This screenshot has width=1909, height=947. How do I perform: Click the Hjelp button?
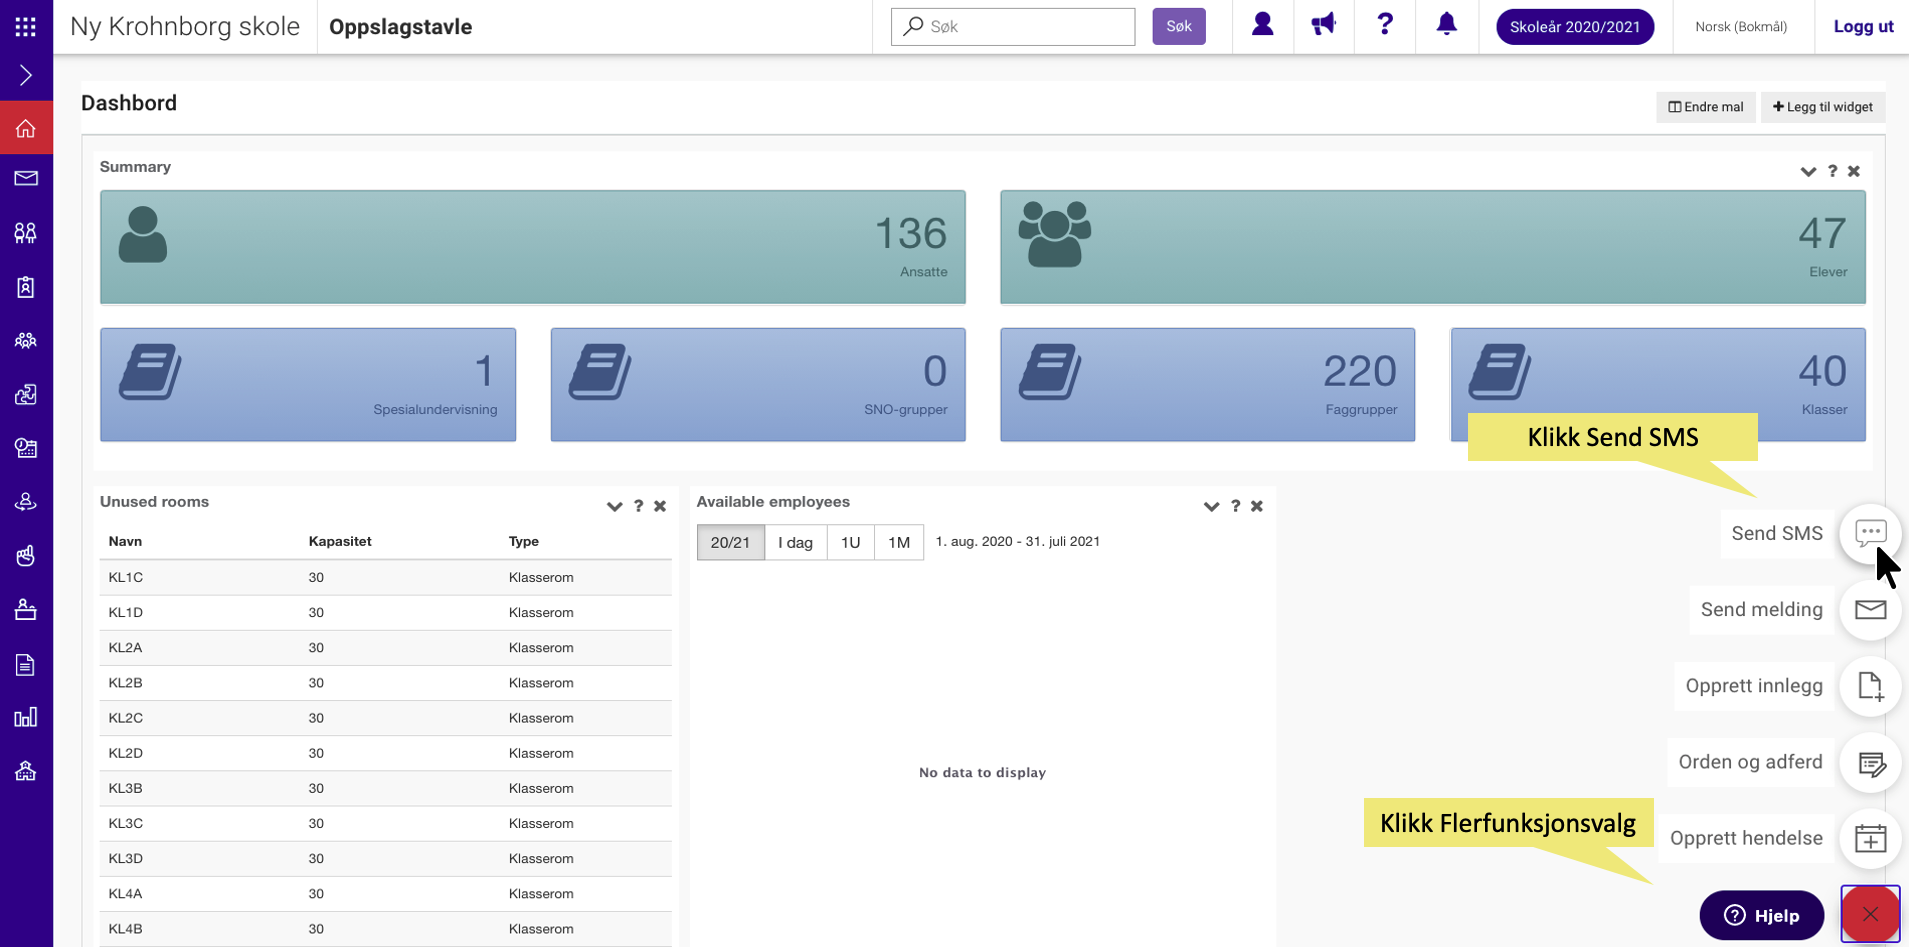pyautogui.click(x=1762, y=915)
